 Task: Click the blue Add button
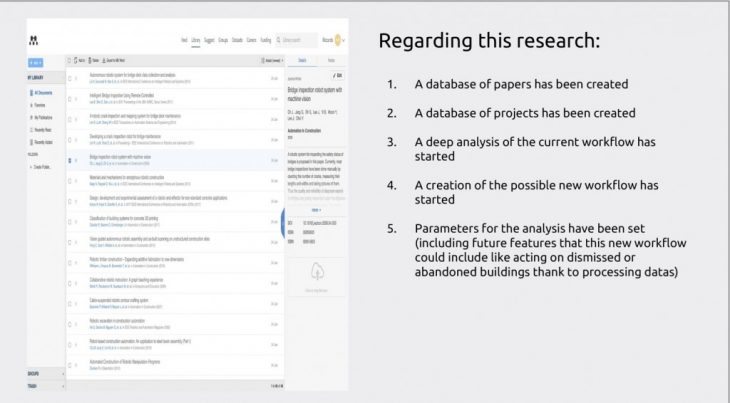coord(36,60)
